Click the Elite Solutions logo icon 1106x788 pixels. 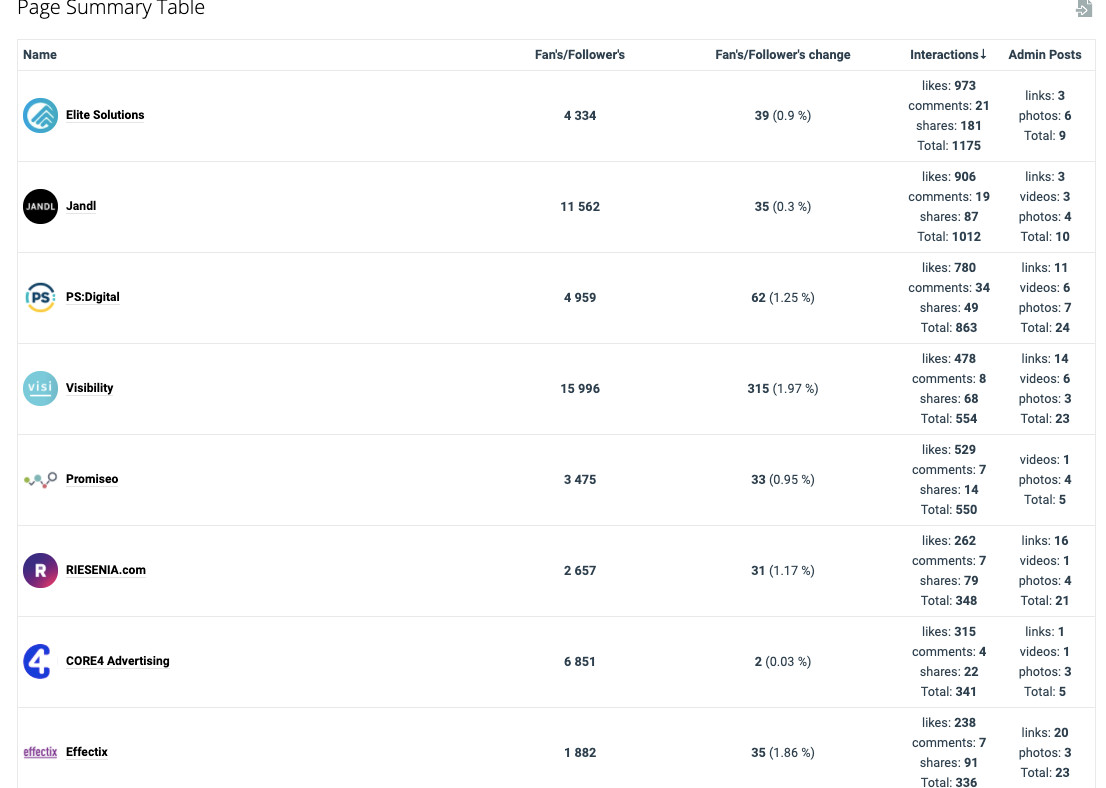40,116
